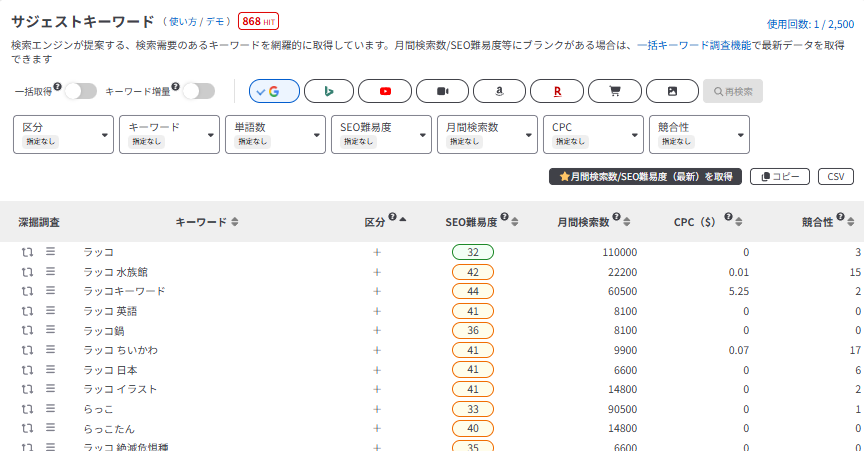The width and height of the screenshot is (864, 451).
Task: Open the 区分 filter dropdown
Action: (x=63, y=135)
